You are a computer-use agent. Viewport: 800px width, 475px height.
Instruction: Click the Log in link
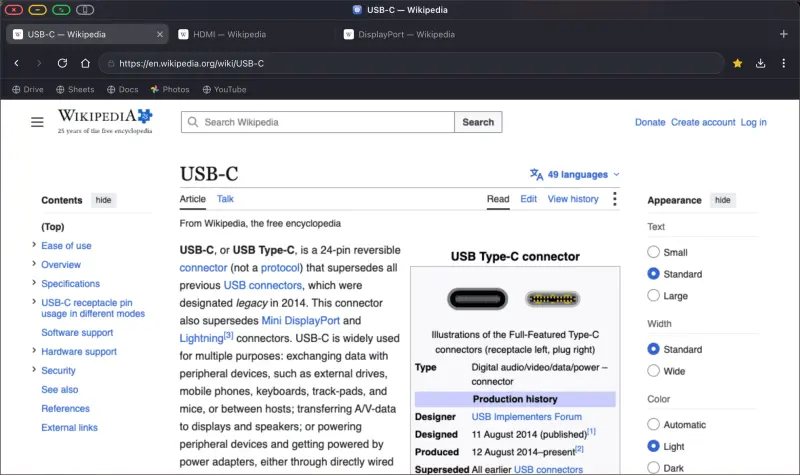(x=754, y=122)
